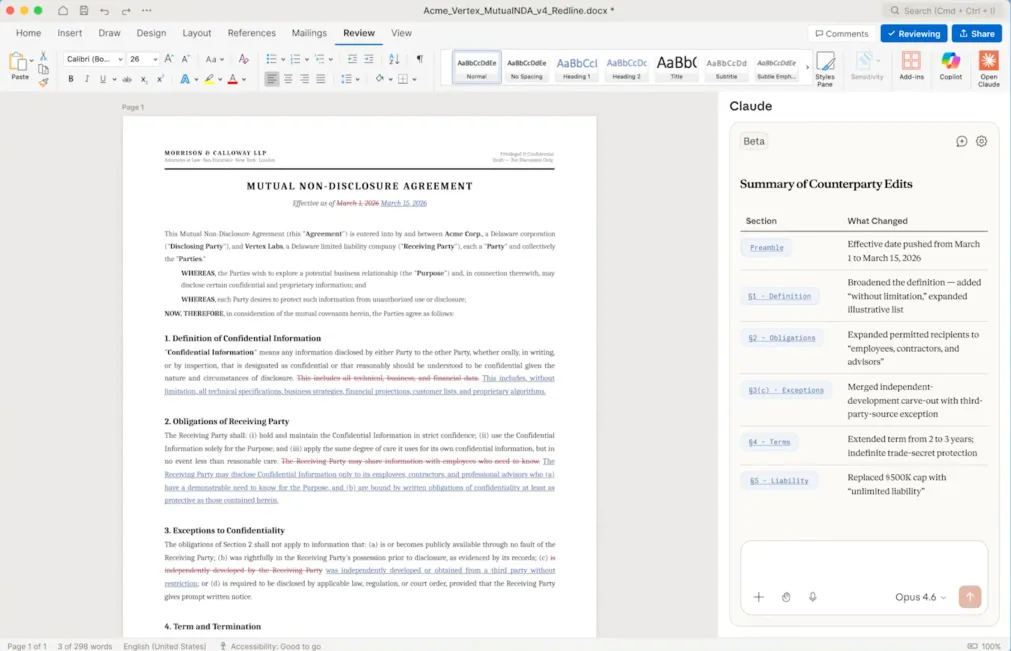Apply superscript formatting

pyautogui.click(x=160, y=79)
